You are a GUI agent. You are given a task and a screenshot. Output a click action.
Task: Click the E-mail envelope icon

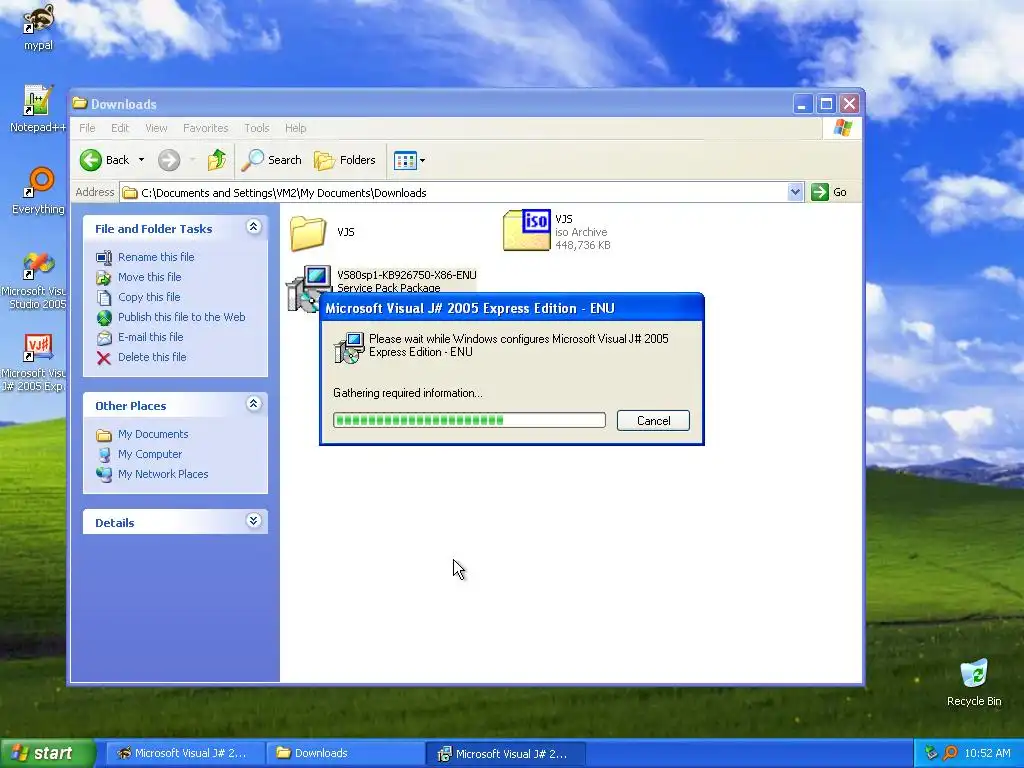tap(104, 338)
